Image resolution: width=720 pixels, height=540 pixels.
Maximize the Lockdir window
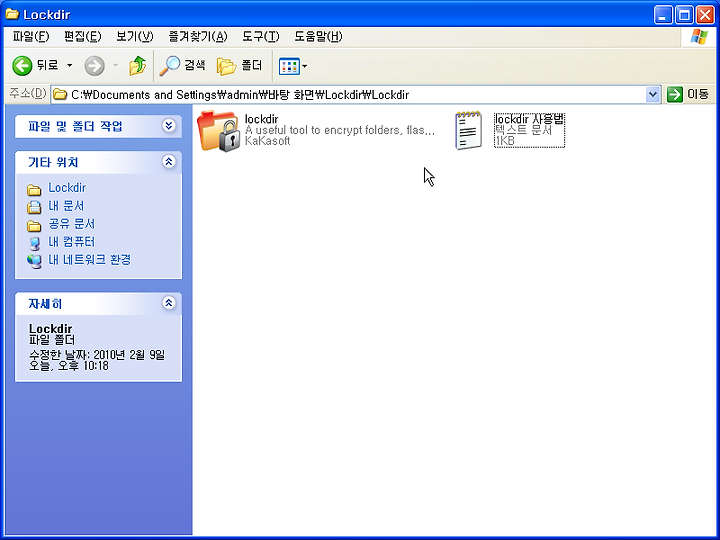tap(684, 15)
